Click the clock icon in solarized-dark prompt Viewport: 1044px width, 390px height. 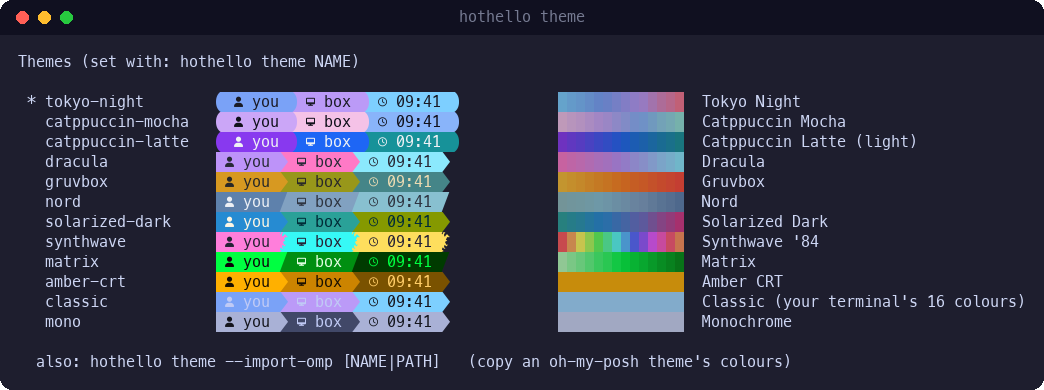pos(373,222)
